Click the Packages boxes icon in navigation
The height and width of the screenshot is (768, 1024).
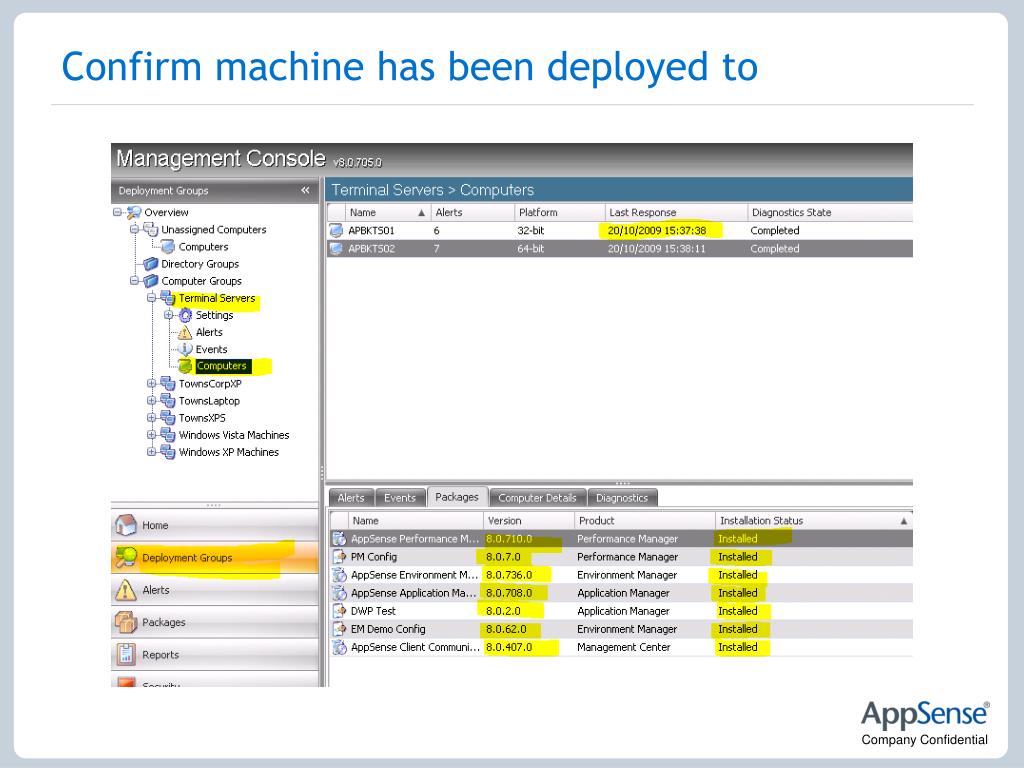[125, 622]
